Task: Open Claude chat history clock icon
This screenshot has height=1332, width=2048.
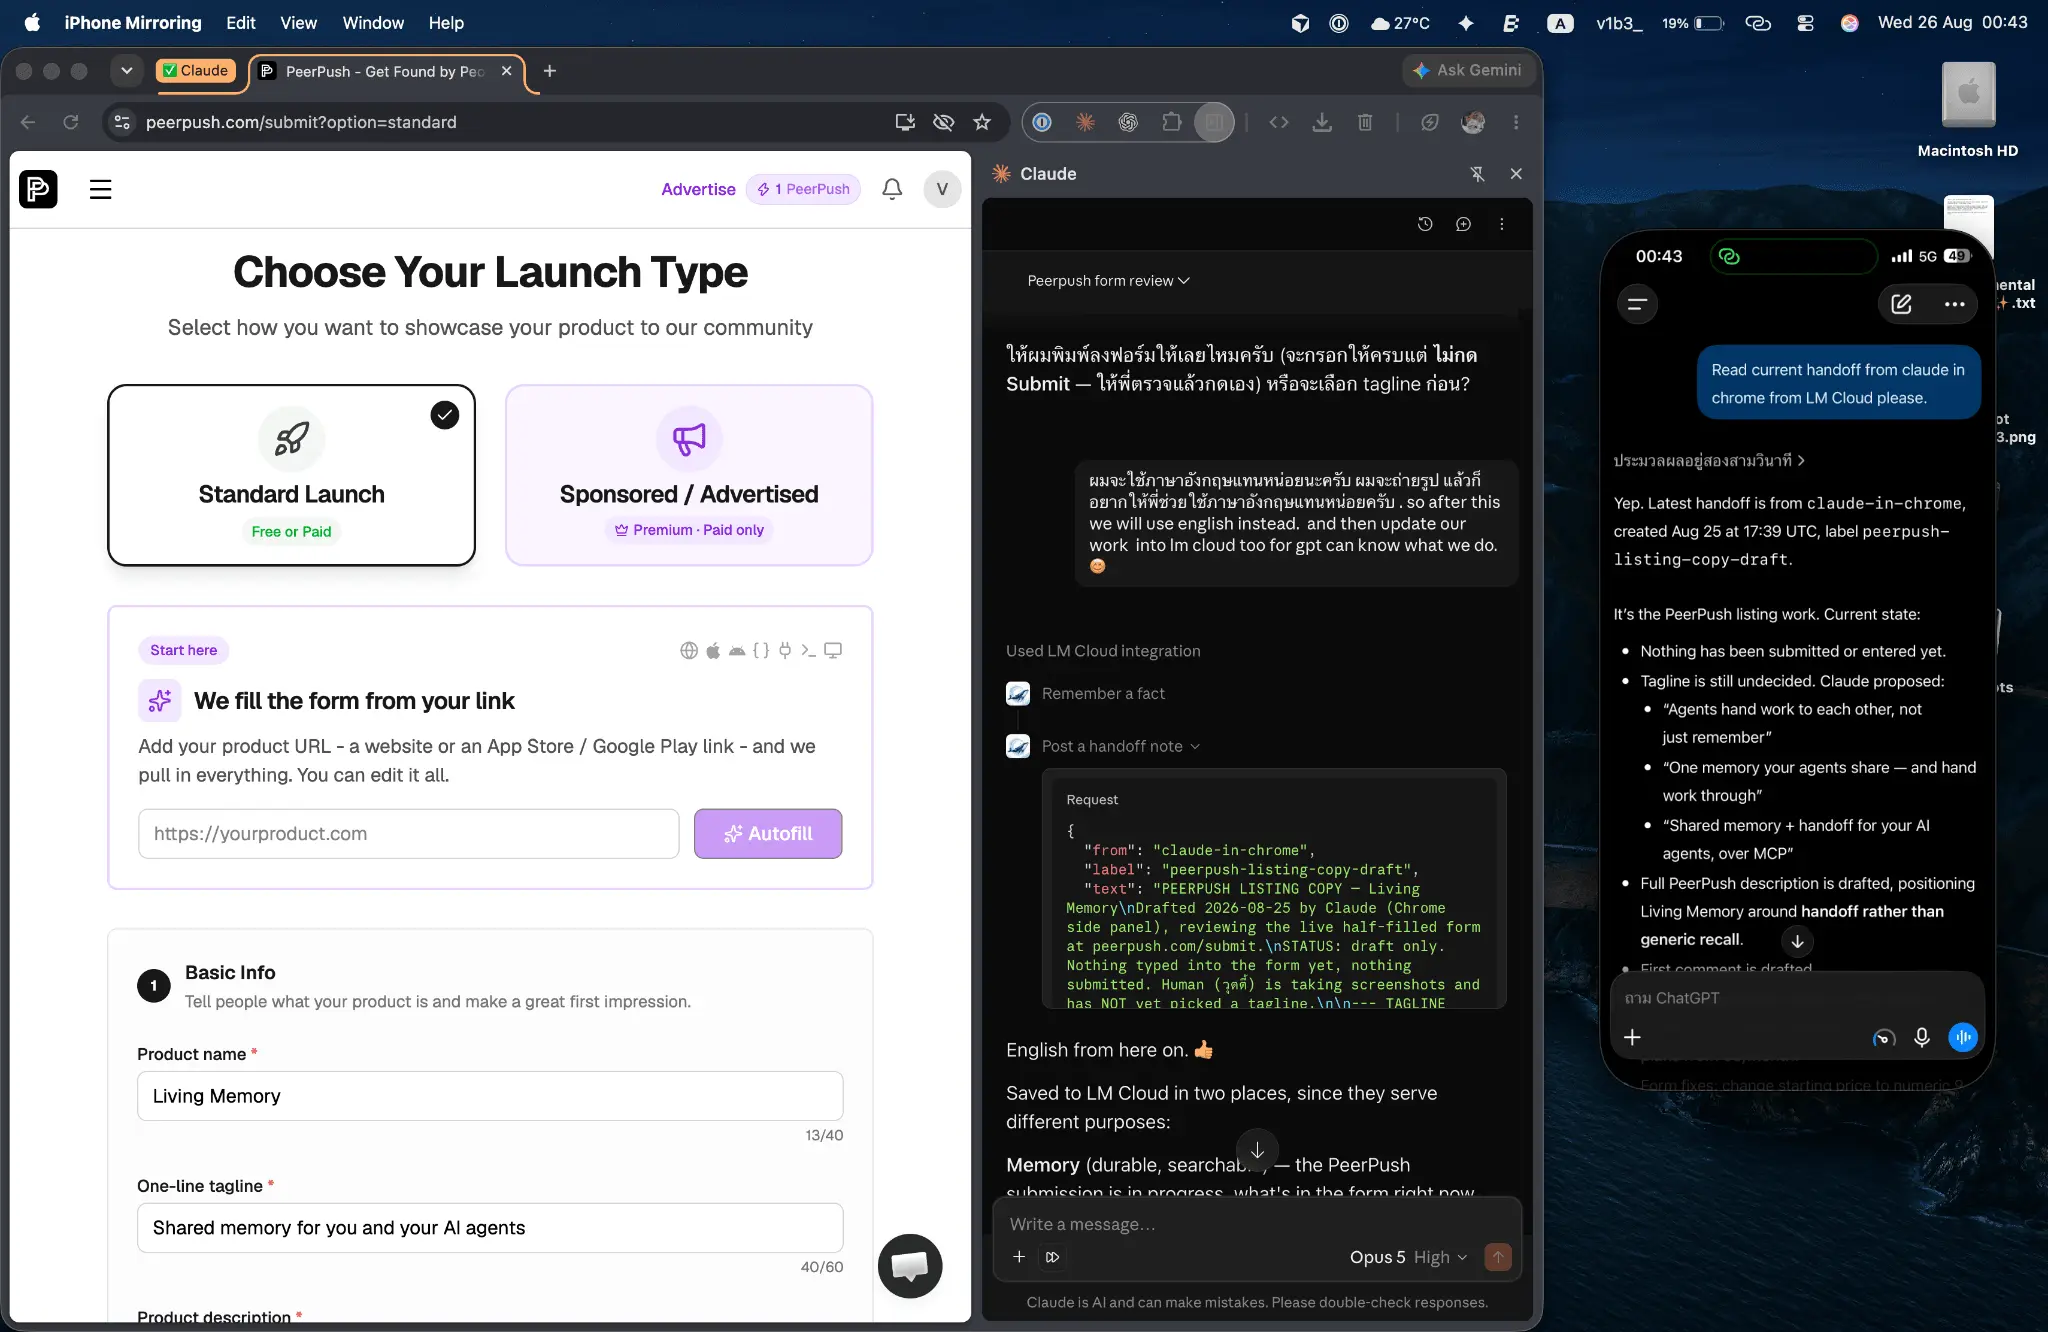Action: 1425,224
